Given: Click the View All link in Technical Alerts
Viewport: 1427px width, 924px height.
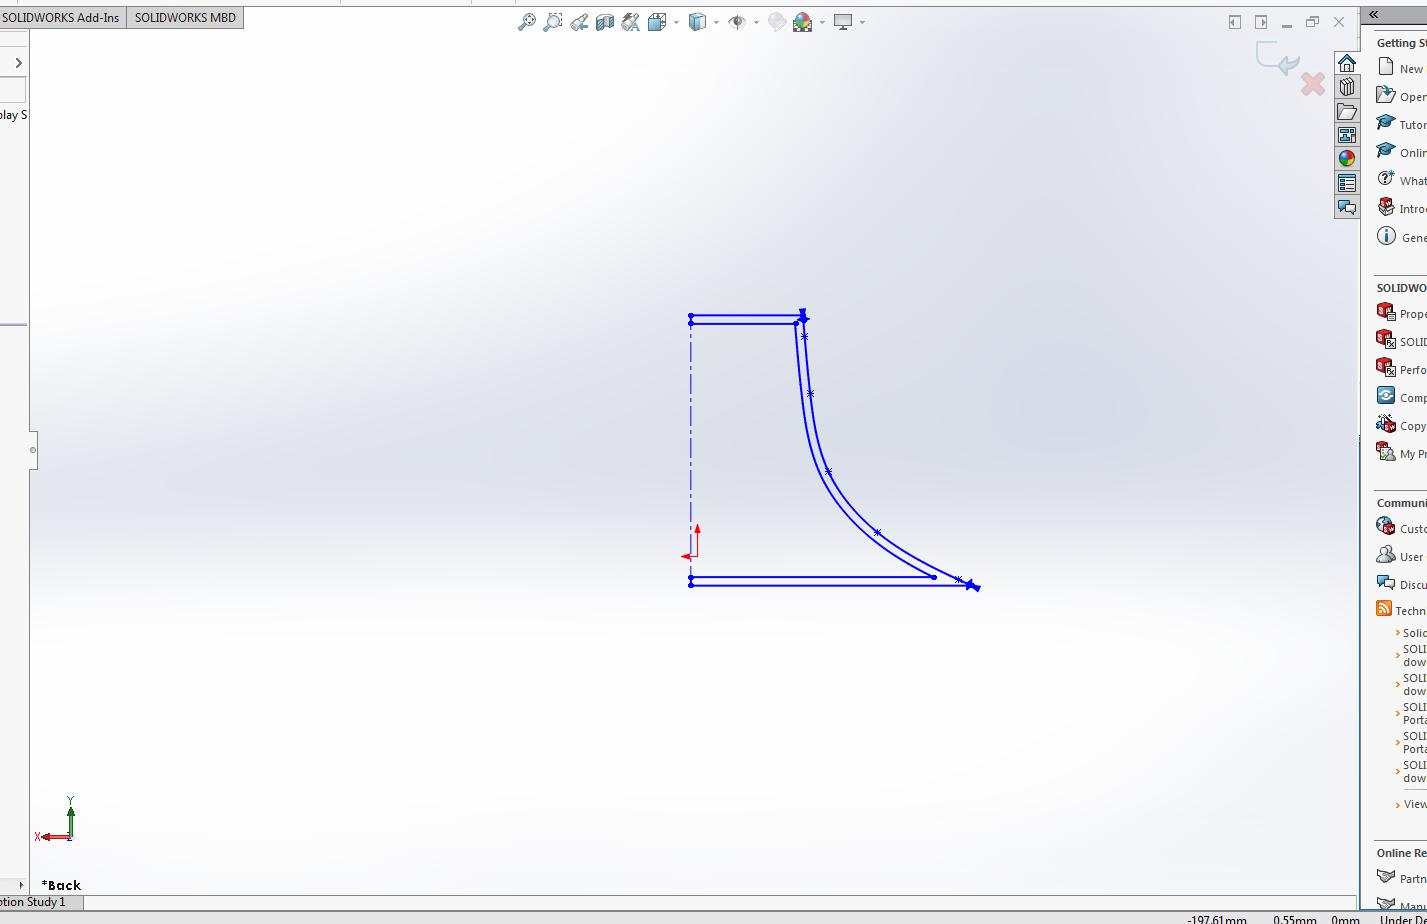Looking at the screenshot, I should click(x=1415, y=804).
